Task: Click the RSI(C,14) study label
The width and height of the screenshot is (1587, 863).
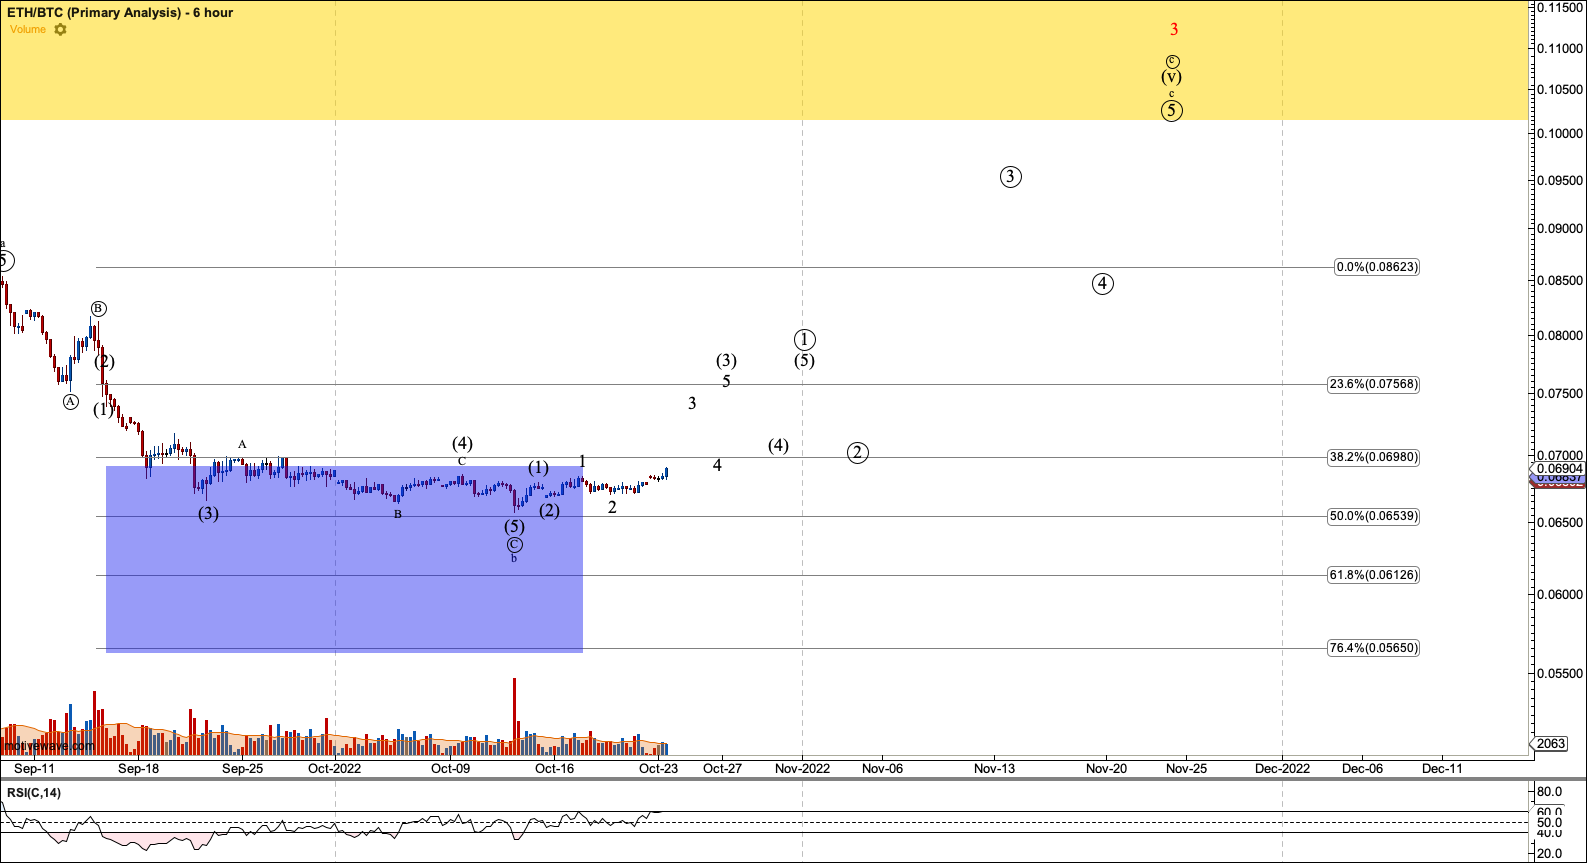Action: tap(34, 793)
